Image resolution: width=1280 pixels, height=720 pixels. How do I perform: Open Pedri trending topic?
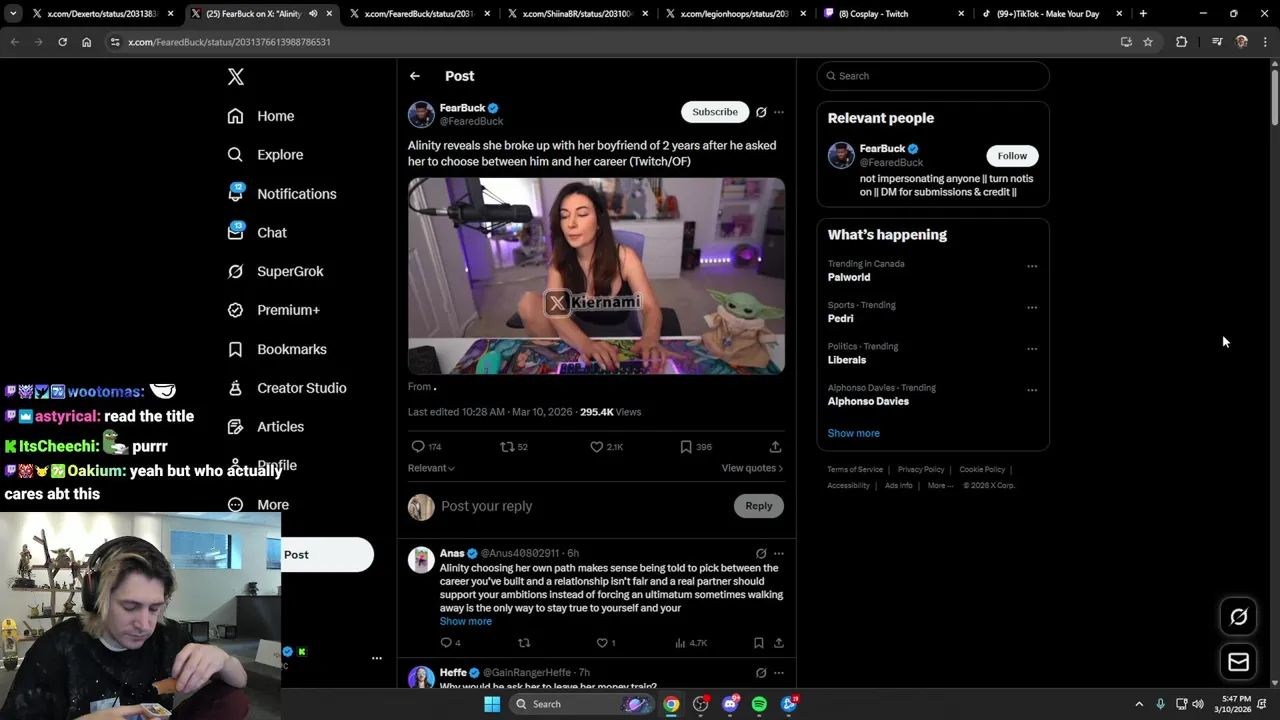(x=841, y=319)
